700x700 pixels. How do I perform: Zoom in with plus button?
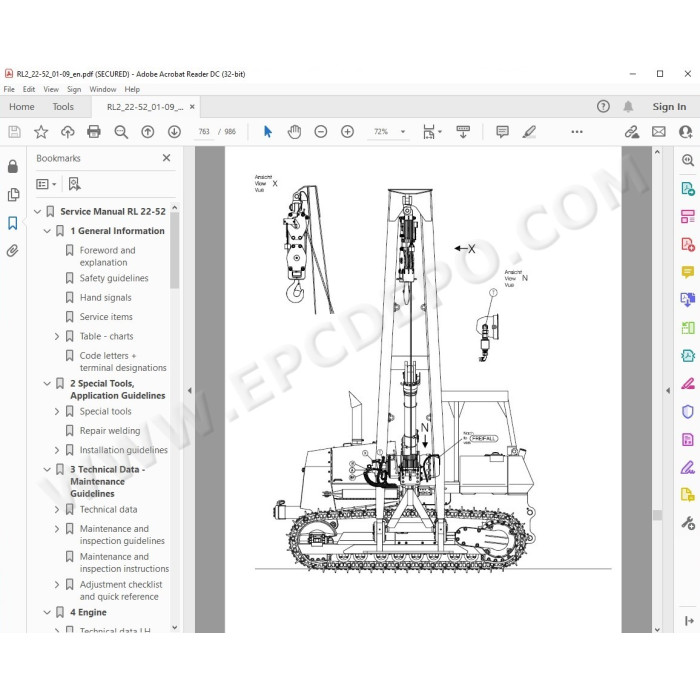point(347,132)
